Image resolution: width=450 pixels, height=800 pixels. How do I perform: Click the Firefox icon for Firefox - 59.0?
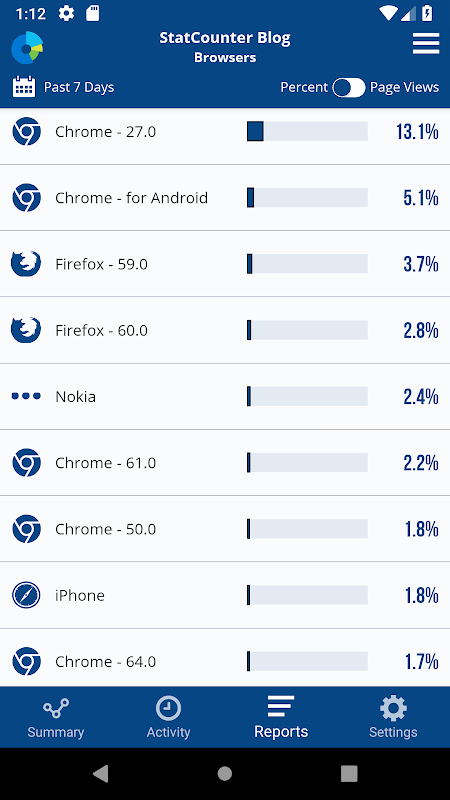26,264
